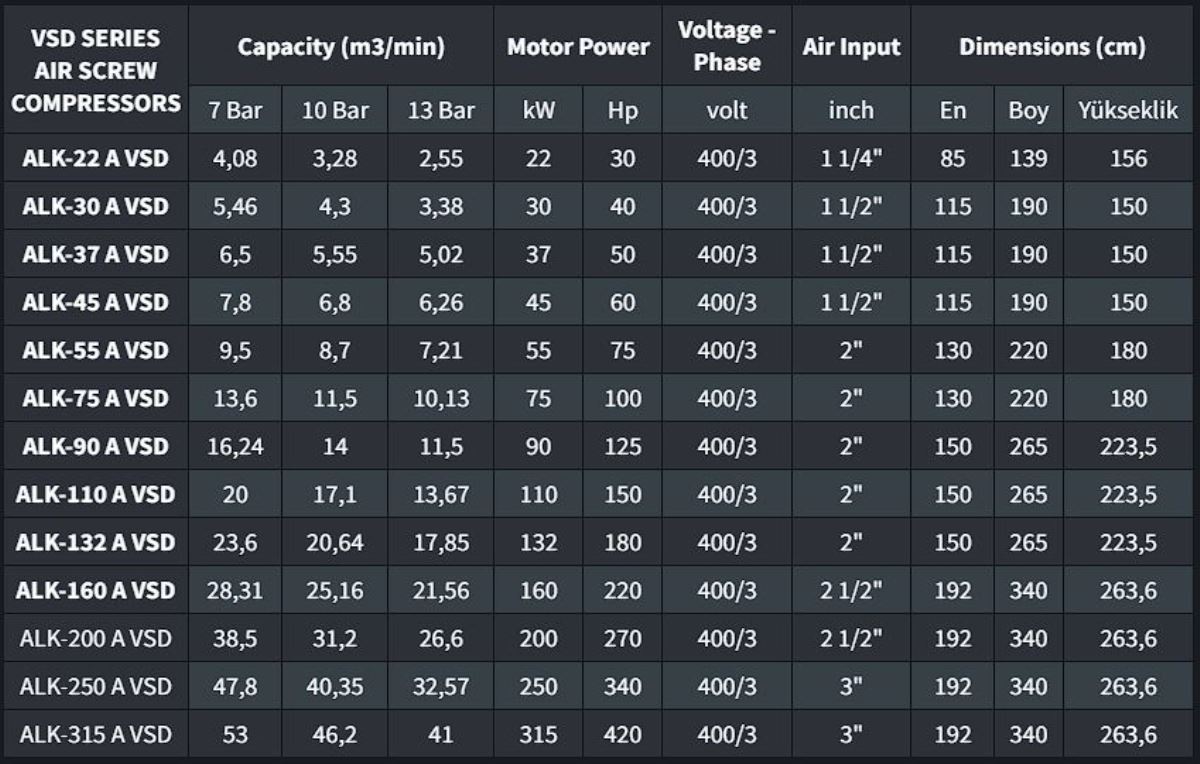Screen dimensions: 1200x764
Task: Click the 13 Bar subheader
Action: click(x=441, y=111)
